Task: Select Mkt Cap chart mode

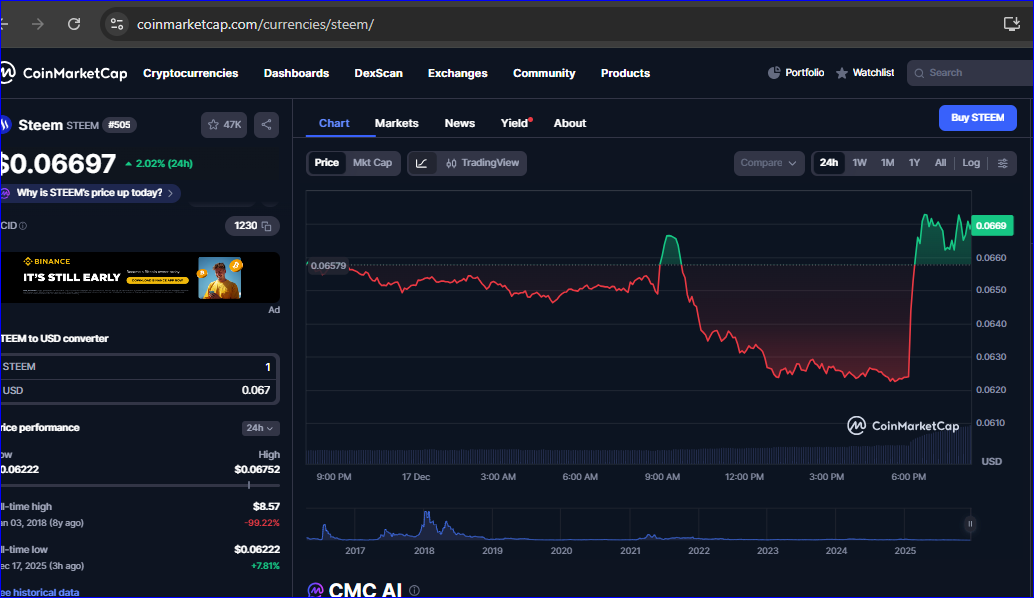Action: coord(373,163)
